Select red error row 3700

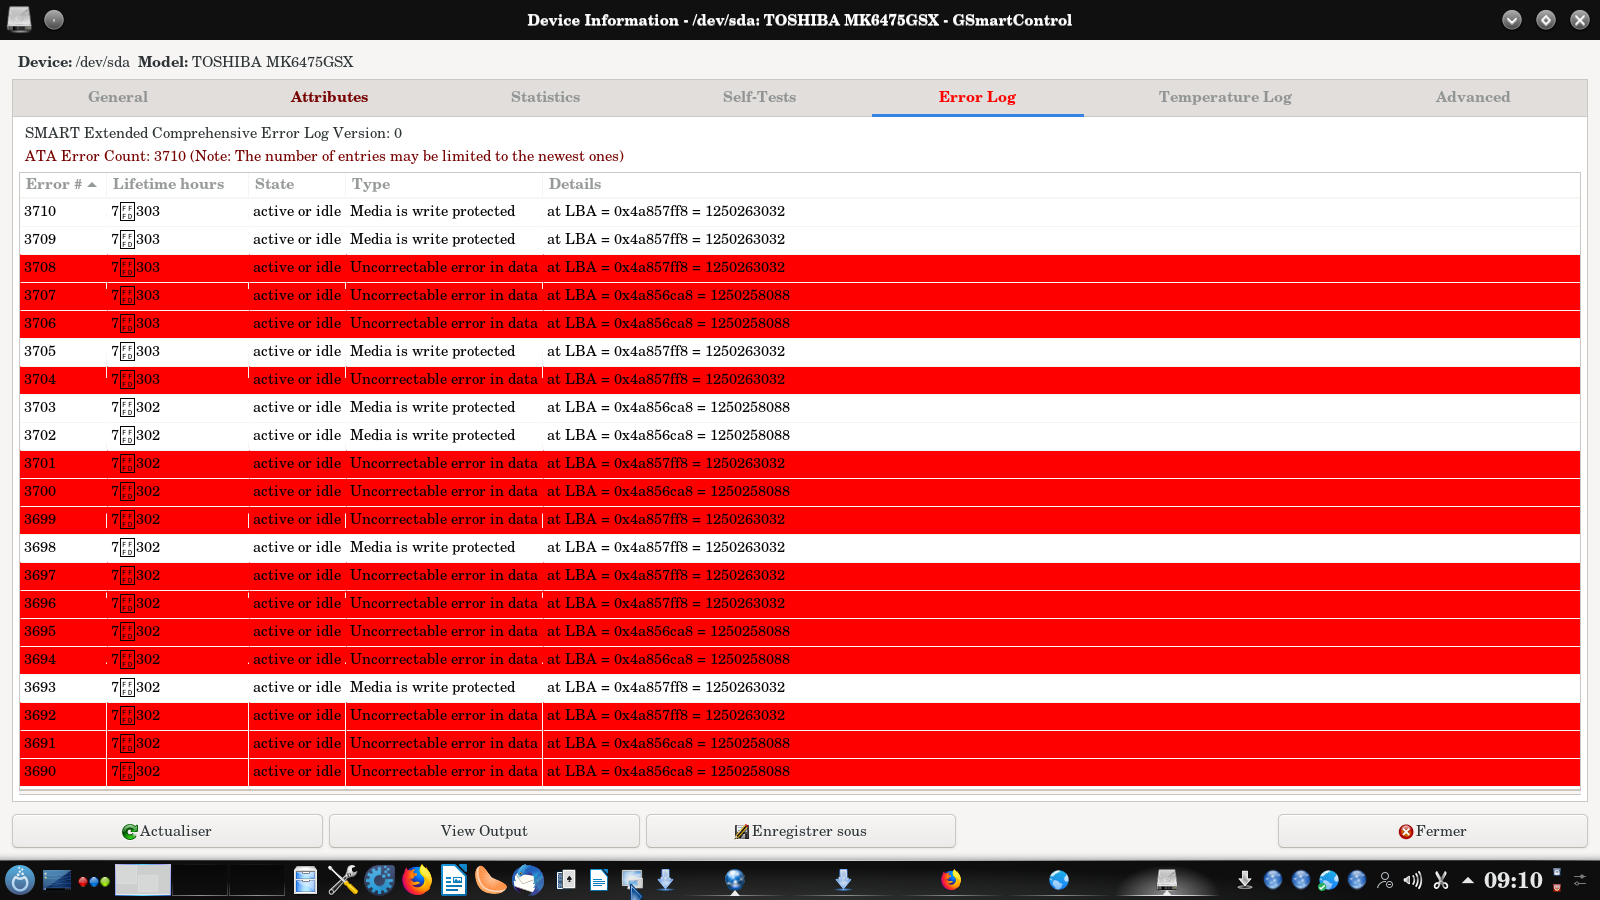[800, 491]
